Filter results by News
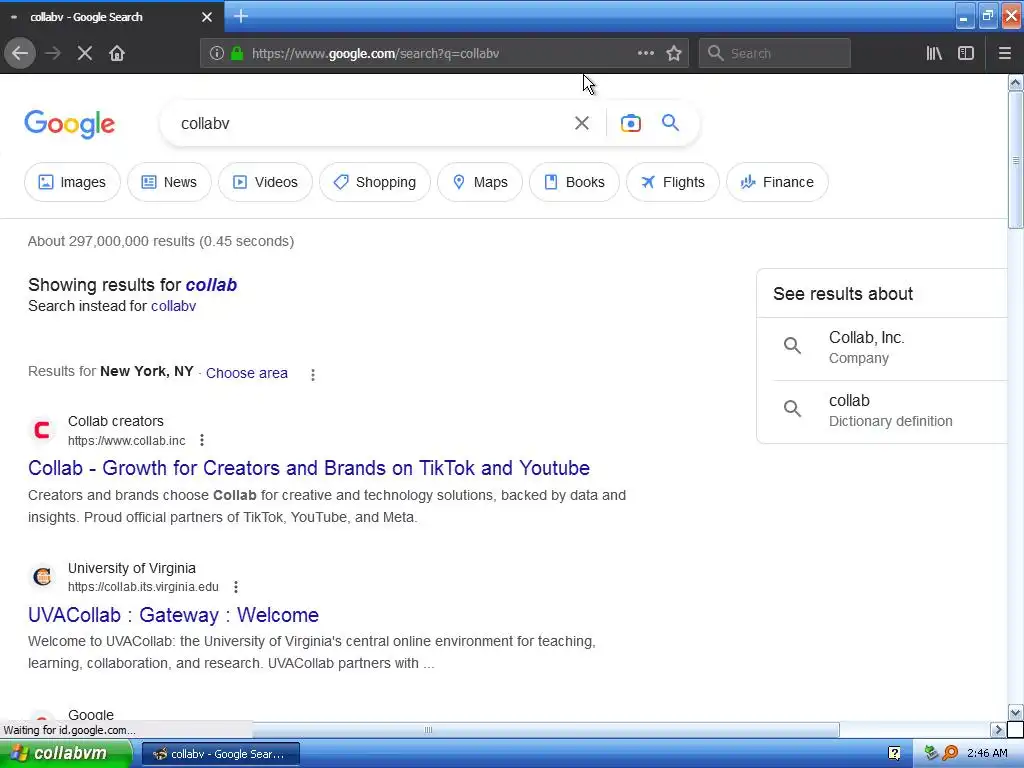 pos(169,182)
